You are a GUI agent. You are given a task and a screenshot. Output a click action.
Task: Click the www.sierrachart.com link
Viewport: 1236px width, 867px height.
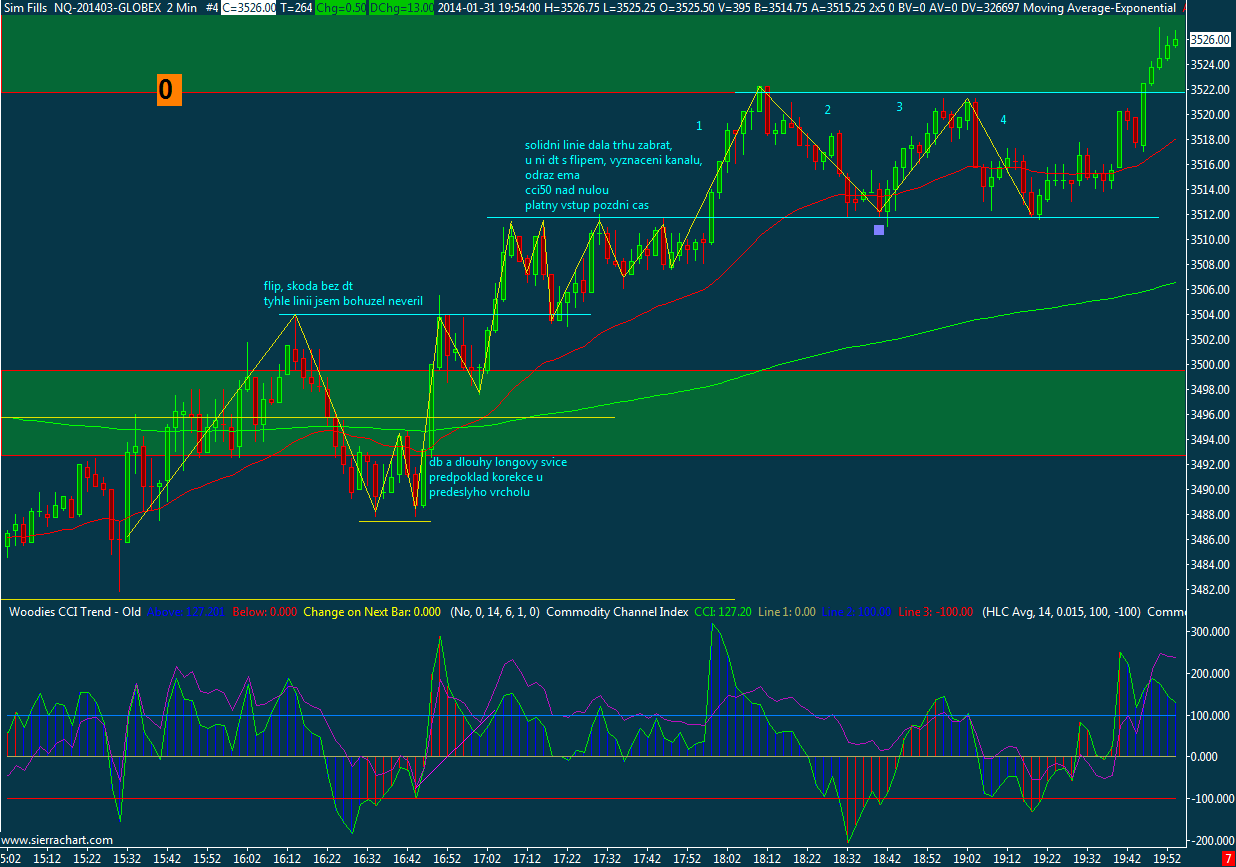pos(59,841)
